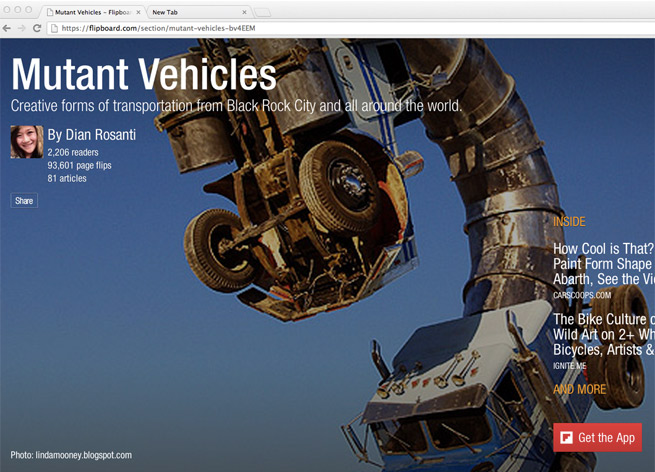The width and height of the screenshot is (655, 472).
Task: Click the Flipboard logo in Get the App
Action: 566,437
